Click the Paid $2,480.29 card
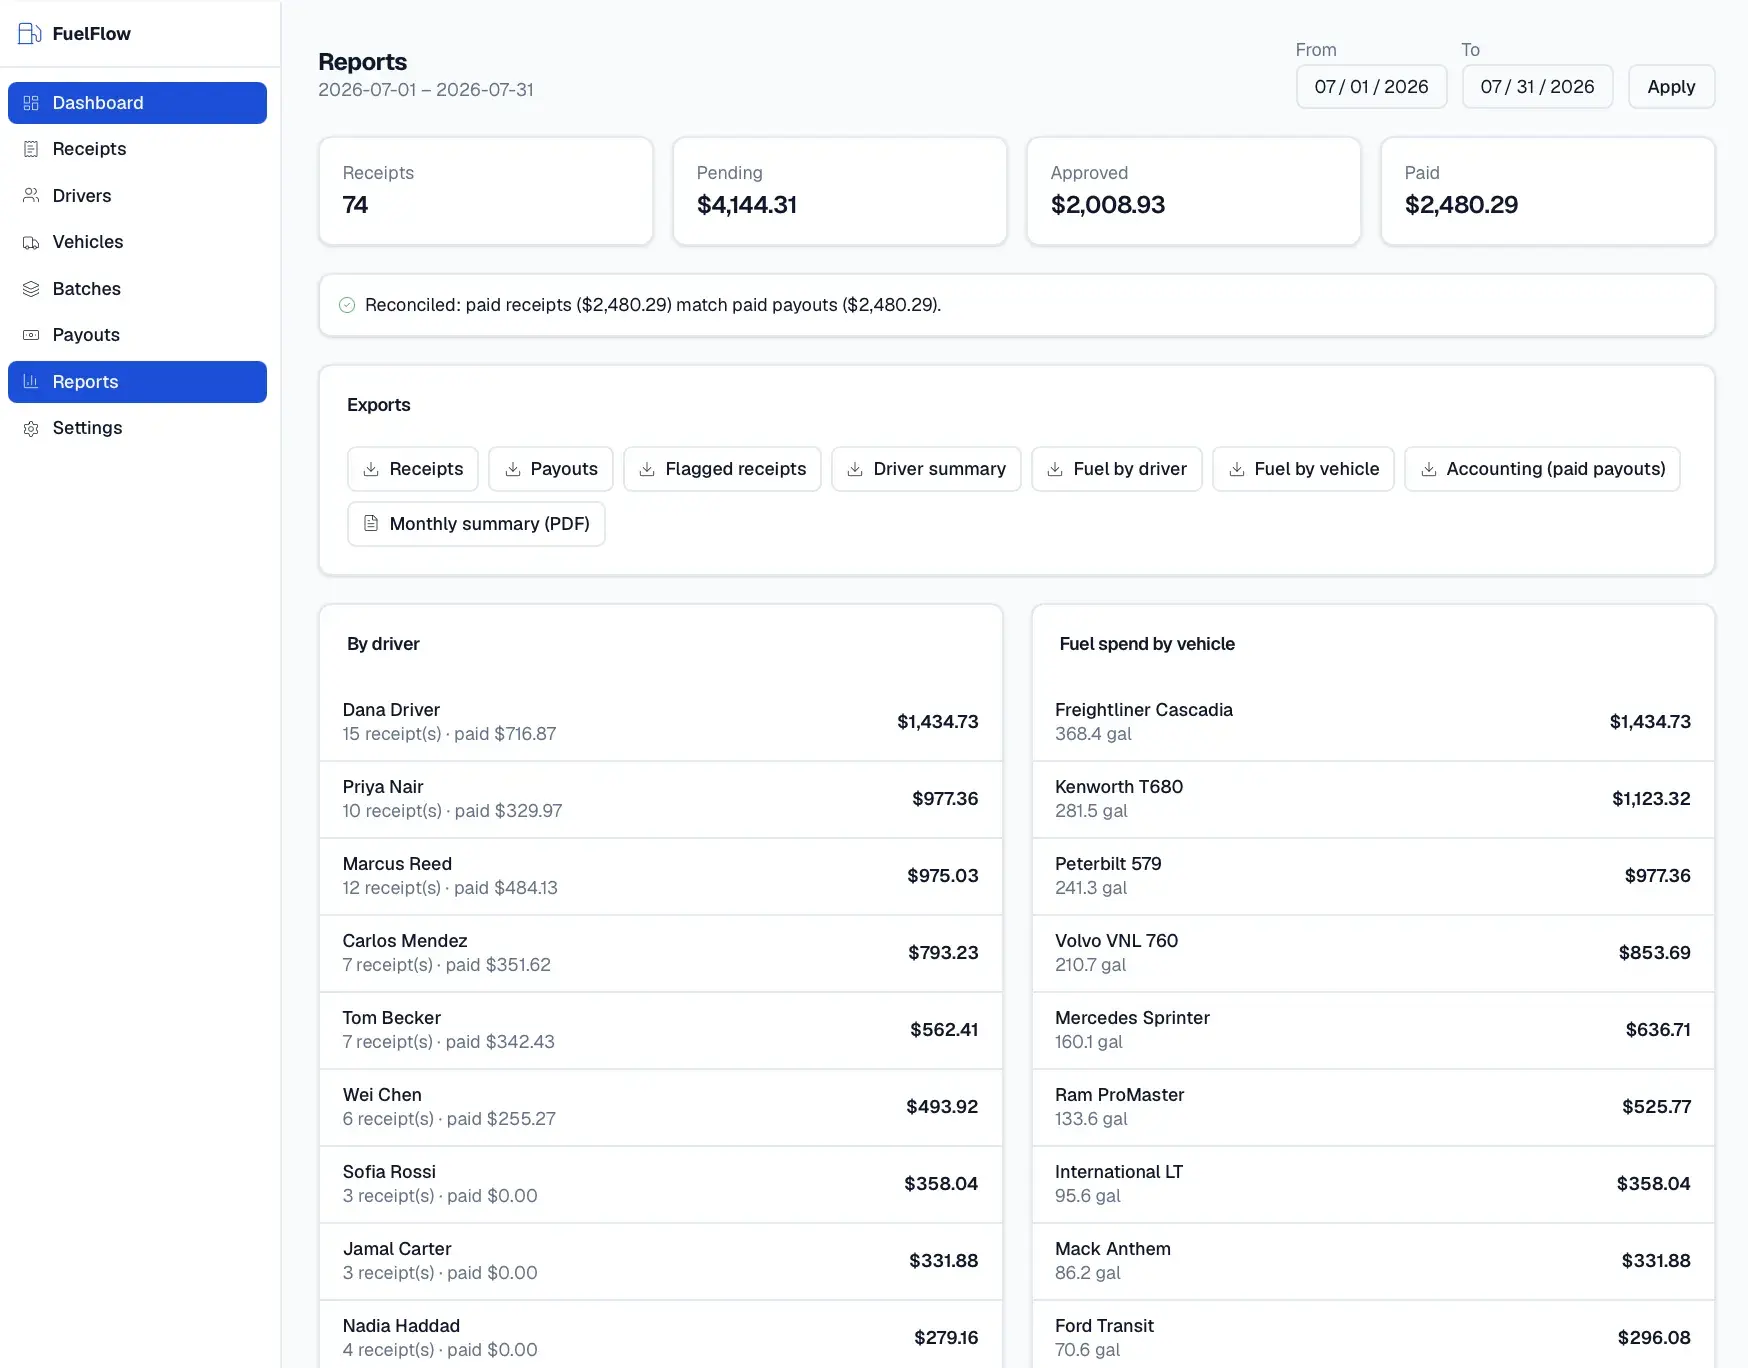 point(1548,191)
